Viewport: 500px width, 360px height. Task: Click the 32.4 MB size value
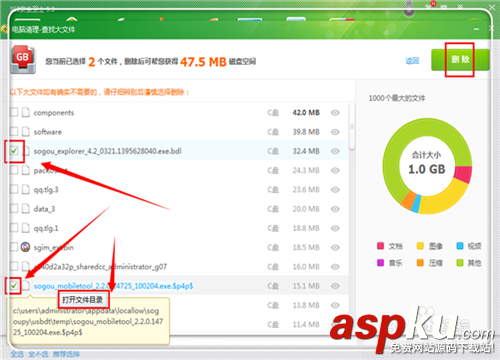306,151
